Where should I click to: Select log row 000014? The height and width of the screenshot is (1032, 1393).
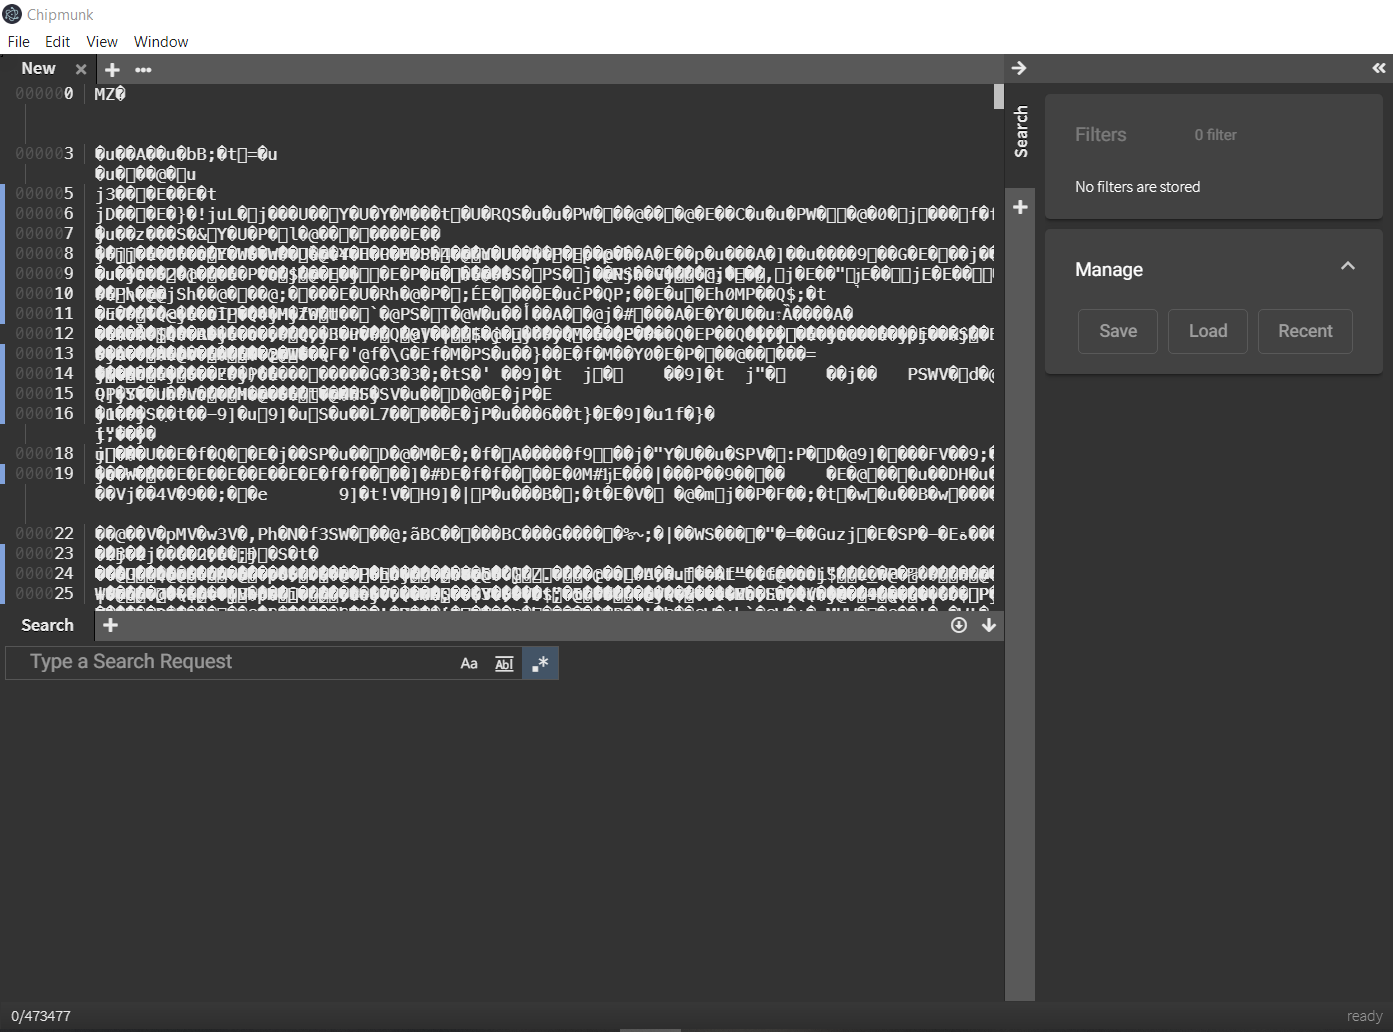[x=500, y=374]
